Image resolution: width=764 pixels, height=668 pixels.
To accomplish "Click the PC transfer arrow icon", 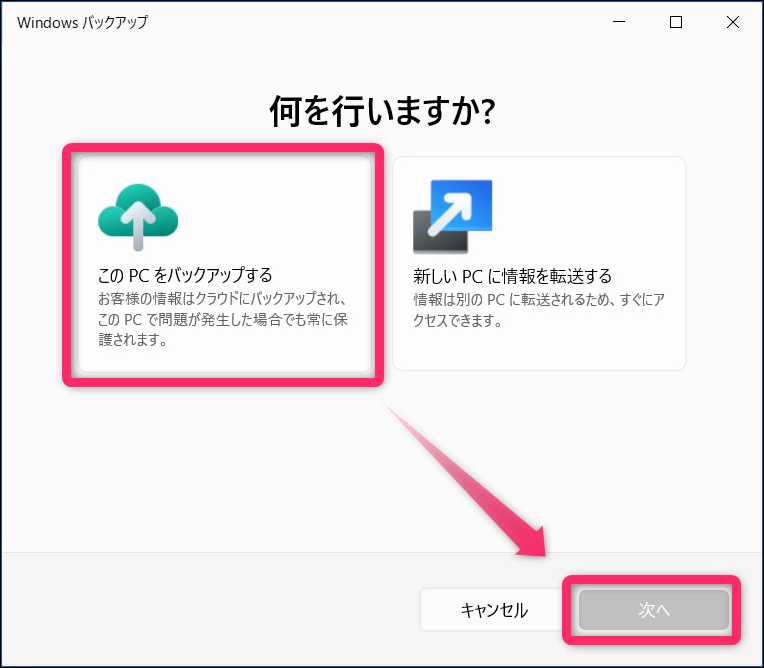I will click(x=452, y=217).
